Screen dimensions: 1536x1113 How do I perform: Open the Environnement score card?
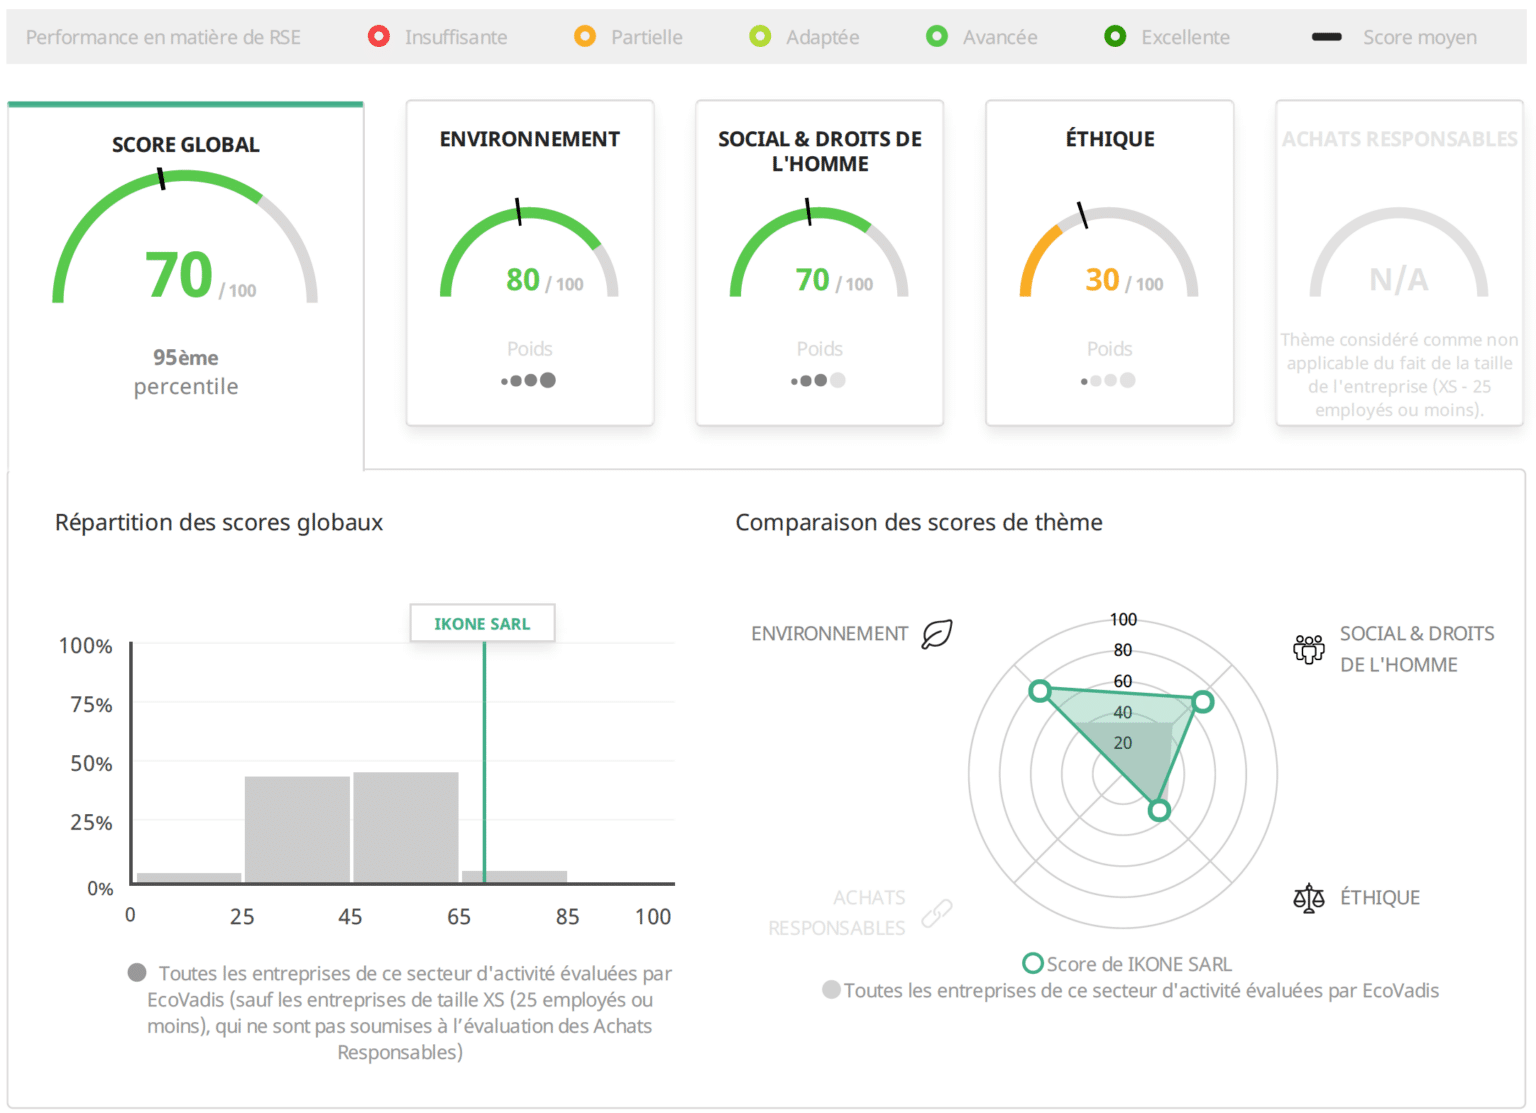[530, 263]
